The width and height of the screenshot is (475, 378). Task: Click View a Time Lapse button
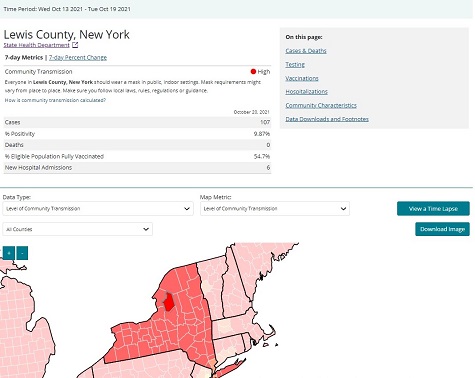433,209
